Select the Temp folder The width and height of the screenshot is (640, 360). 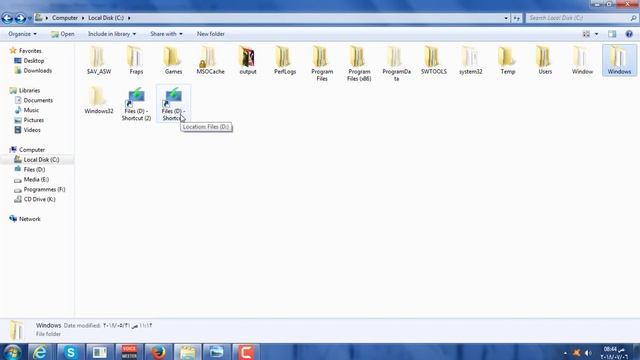[508, 60]
